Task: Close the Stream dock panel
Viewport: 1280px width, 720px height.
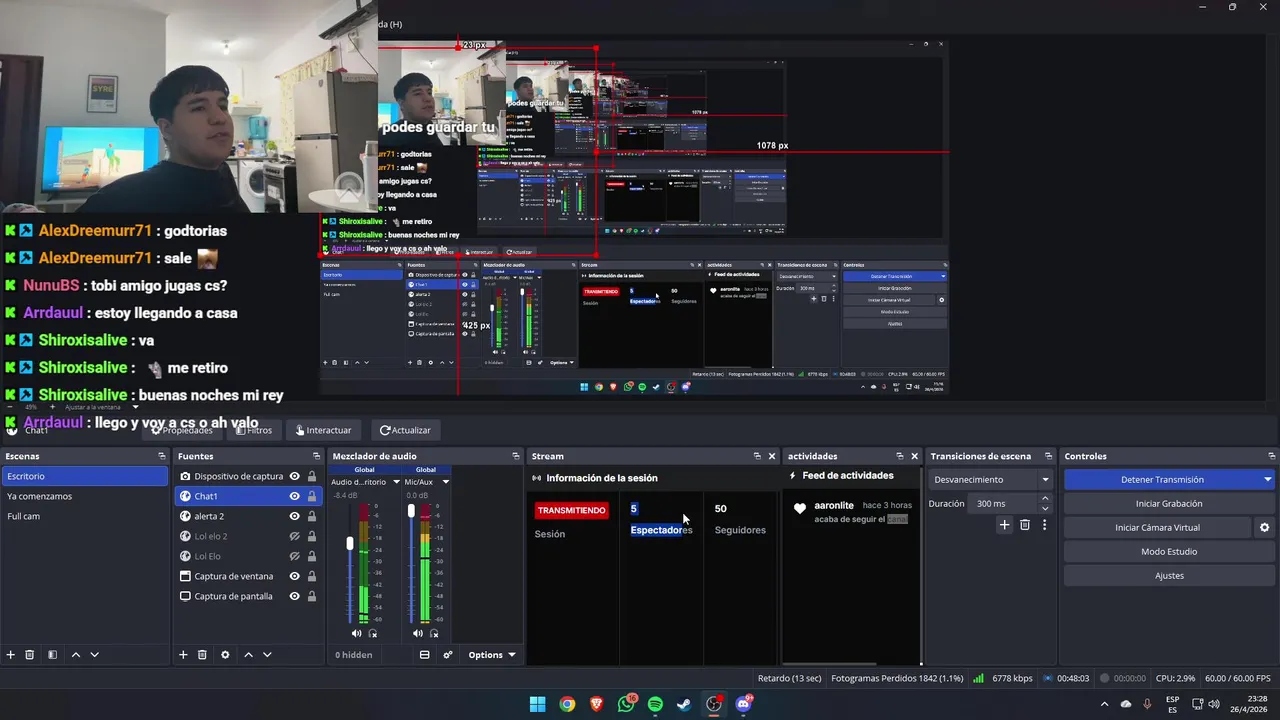Action: pyautogui.click(x=772, y=456)
